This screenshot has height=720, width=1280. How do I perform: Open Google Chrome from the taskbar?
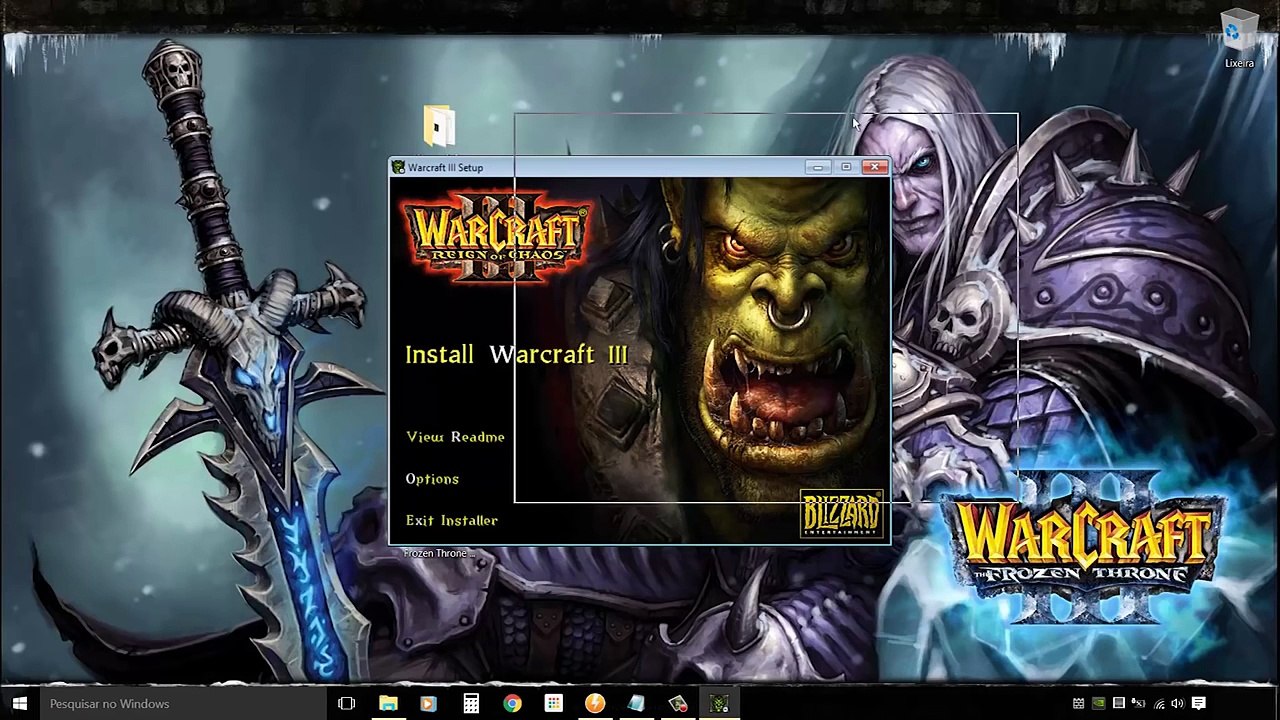point(511,703)
